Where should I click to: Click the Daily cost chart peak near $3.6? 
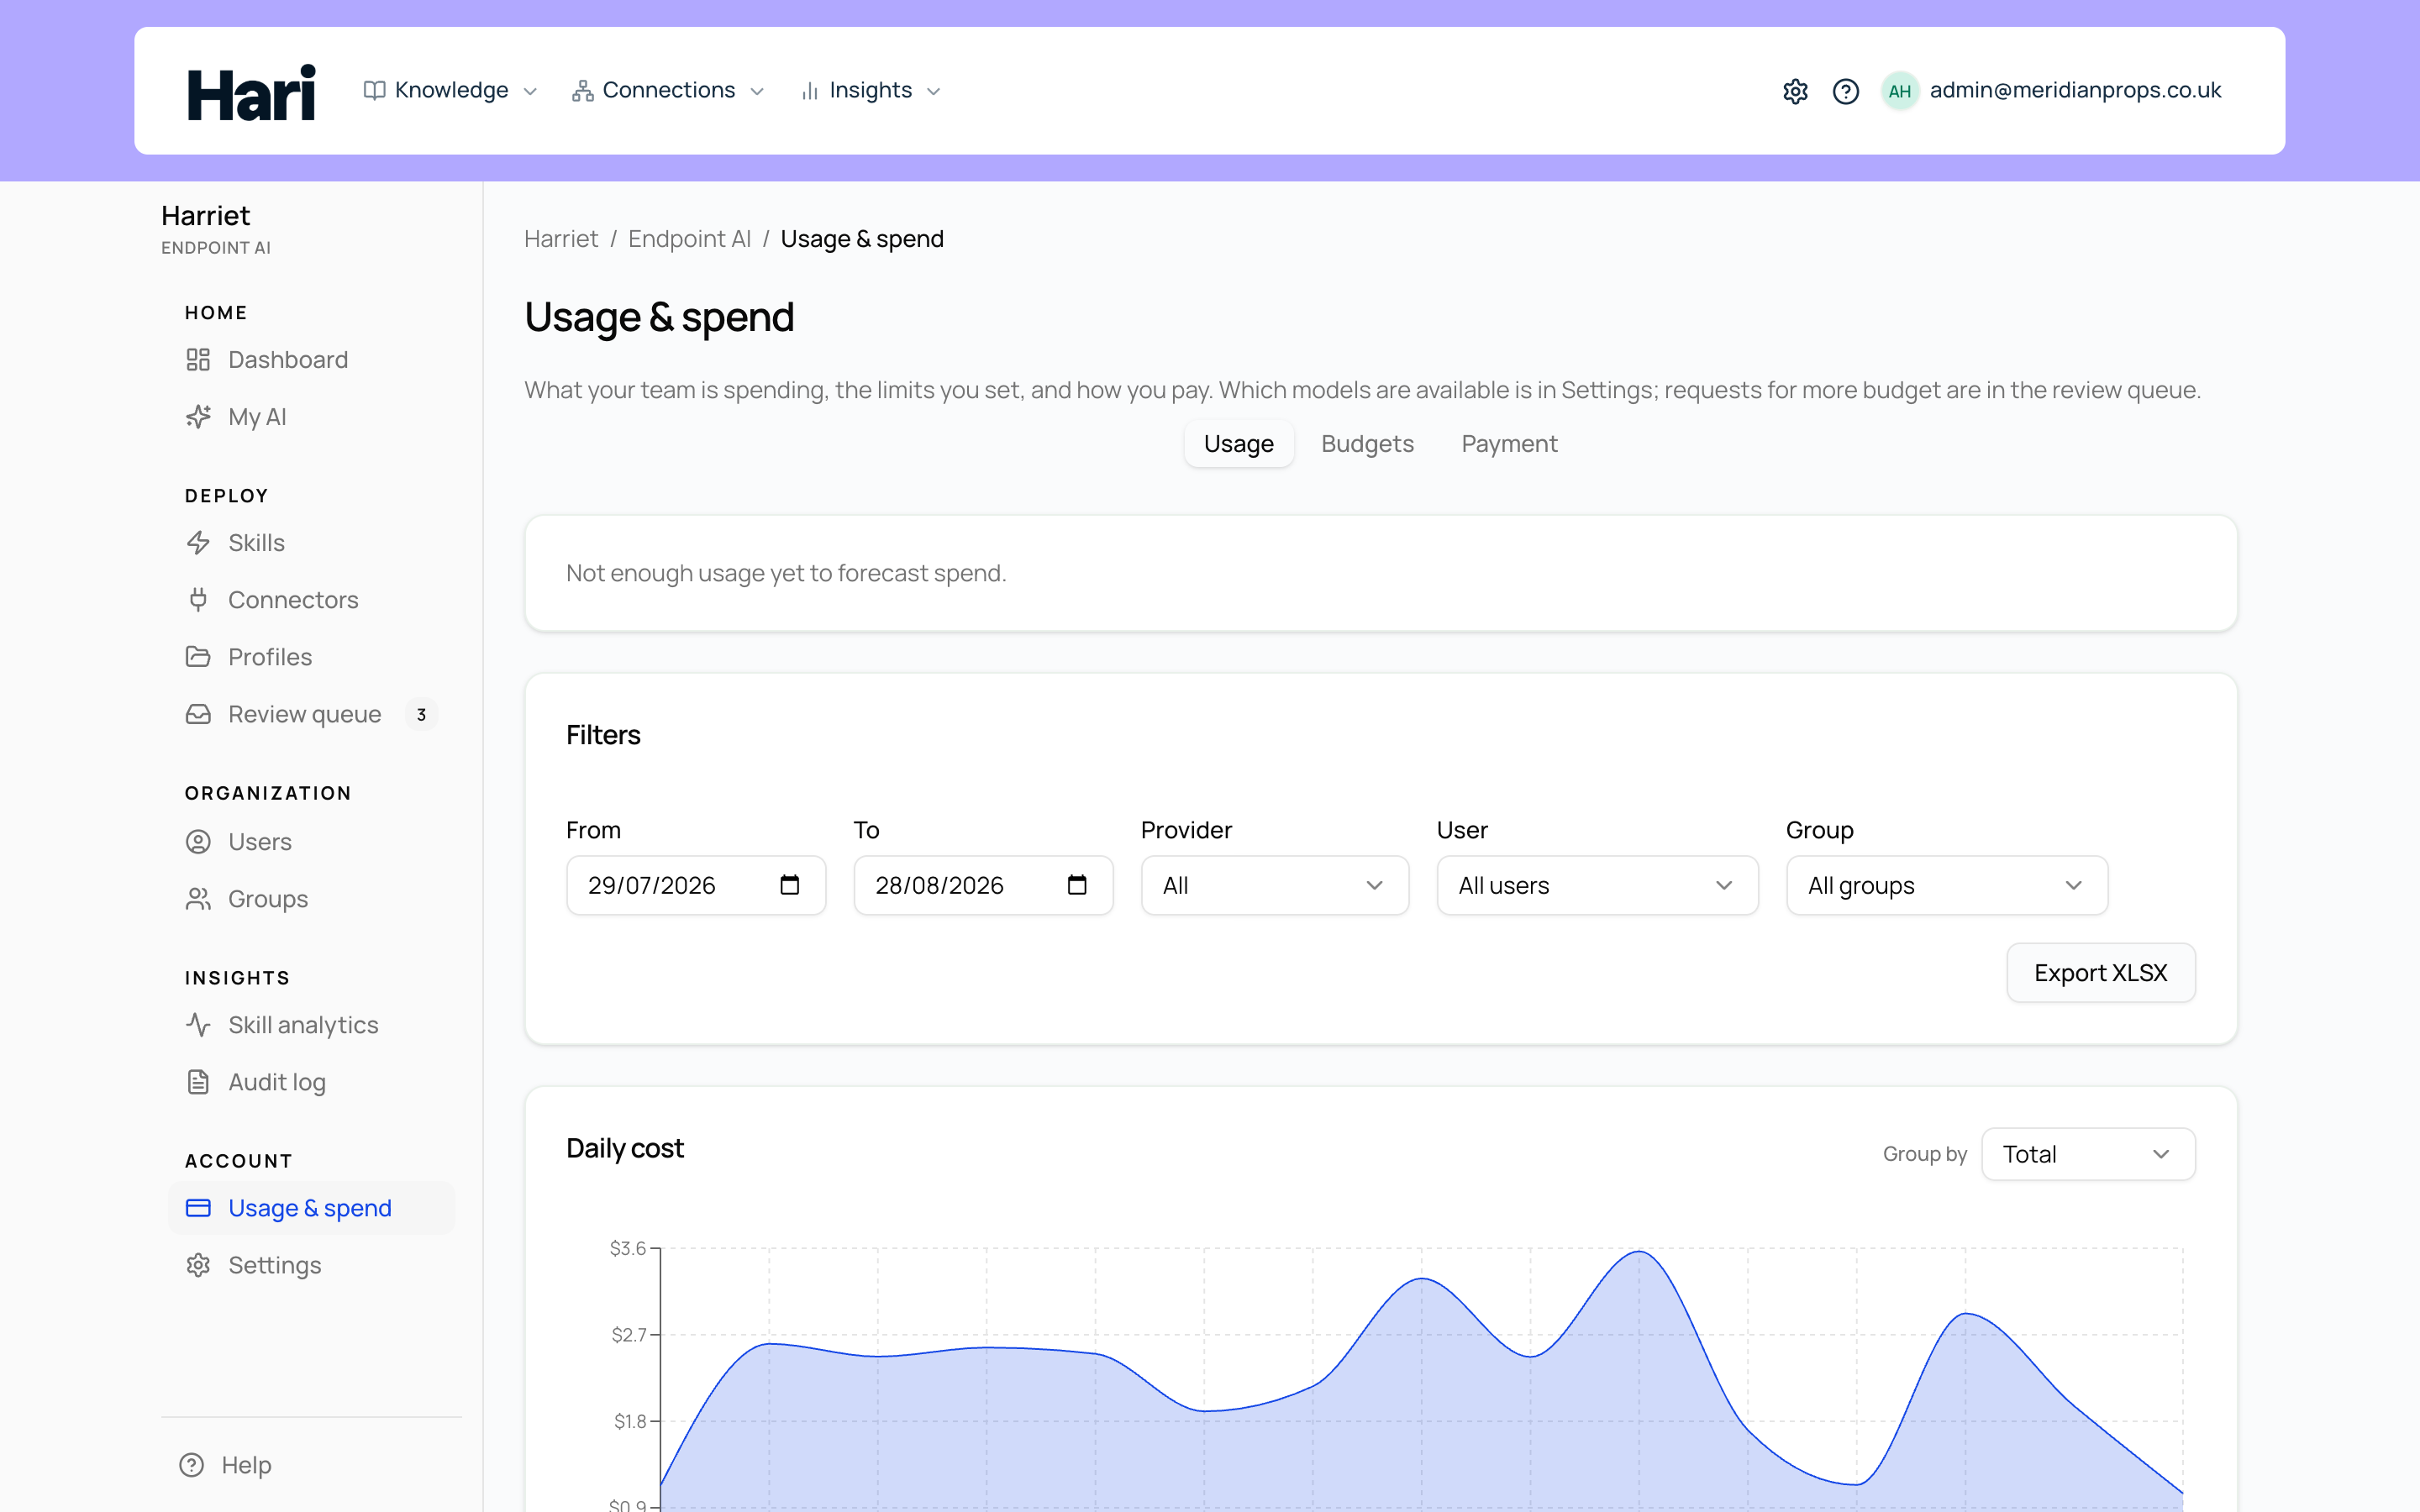(x=1639, y=1252)
